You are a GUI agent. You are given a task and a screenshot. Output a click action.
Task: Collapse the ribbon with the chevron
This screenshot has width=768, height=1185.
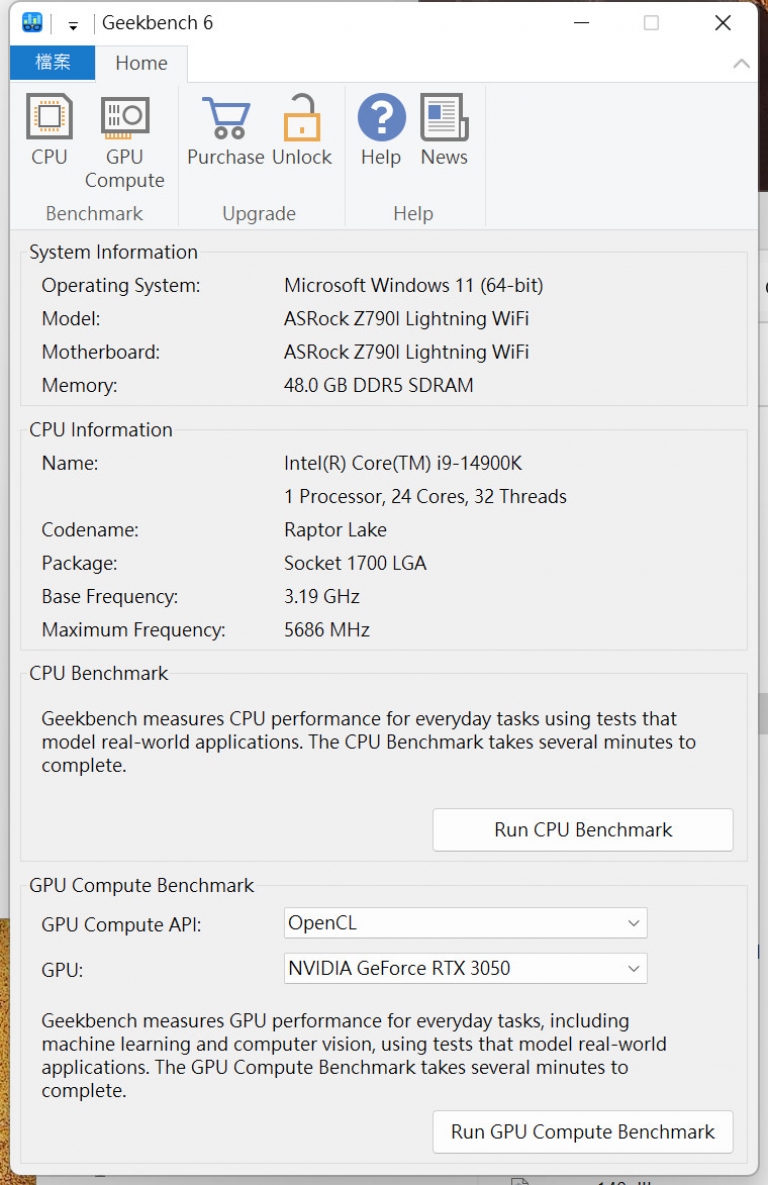tap(742, 63)
